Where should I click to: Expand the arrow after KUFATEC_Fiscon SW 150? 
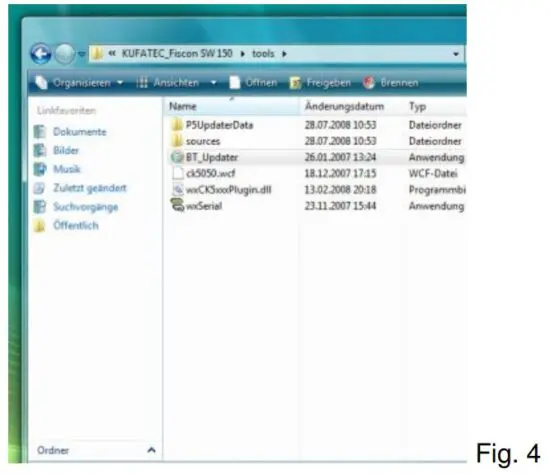[x=242, y=54]
